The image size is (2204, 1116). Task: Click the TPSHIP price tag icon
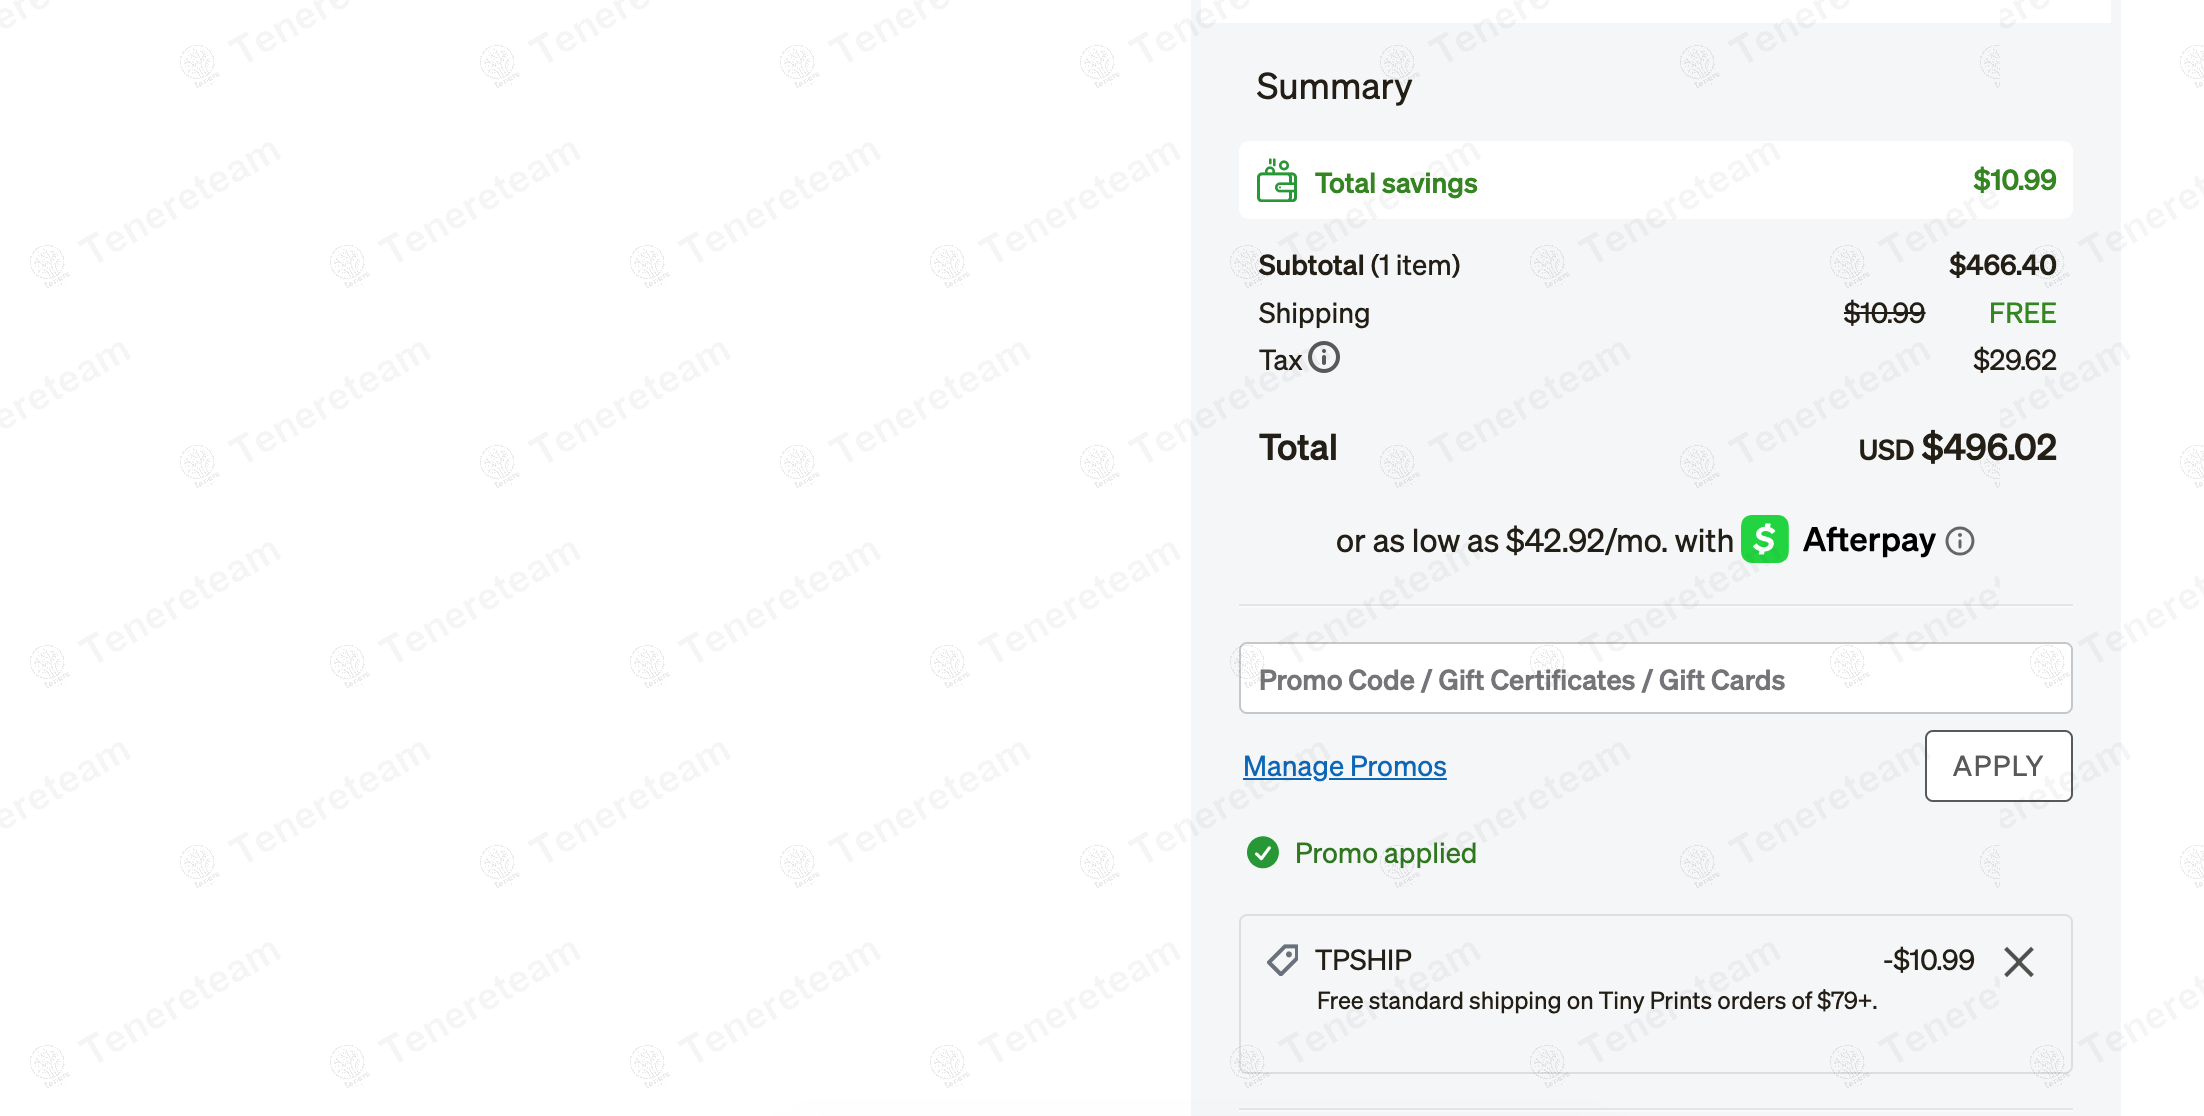[1282, 960]
